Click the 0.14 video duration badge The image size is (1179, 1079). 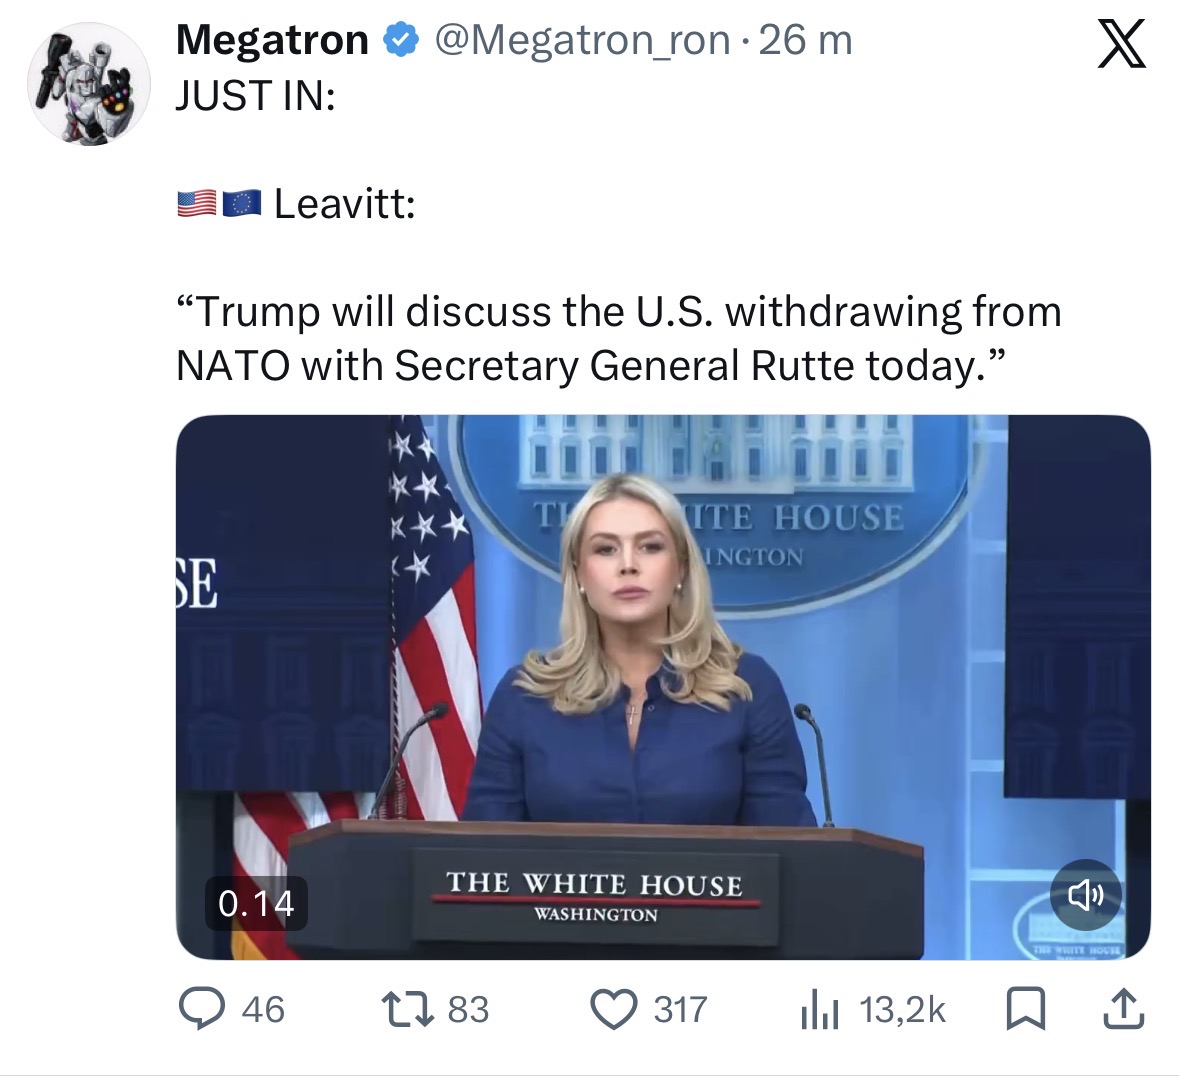[256, 903]
